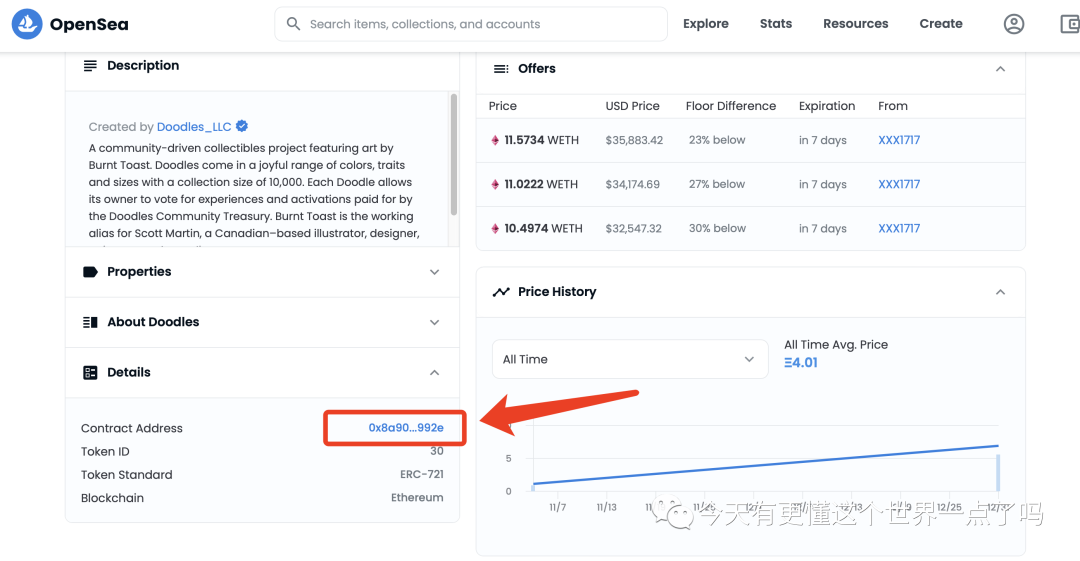
Task: Open the wallet icon
Action: [1069, 24]
